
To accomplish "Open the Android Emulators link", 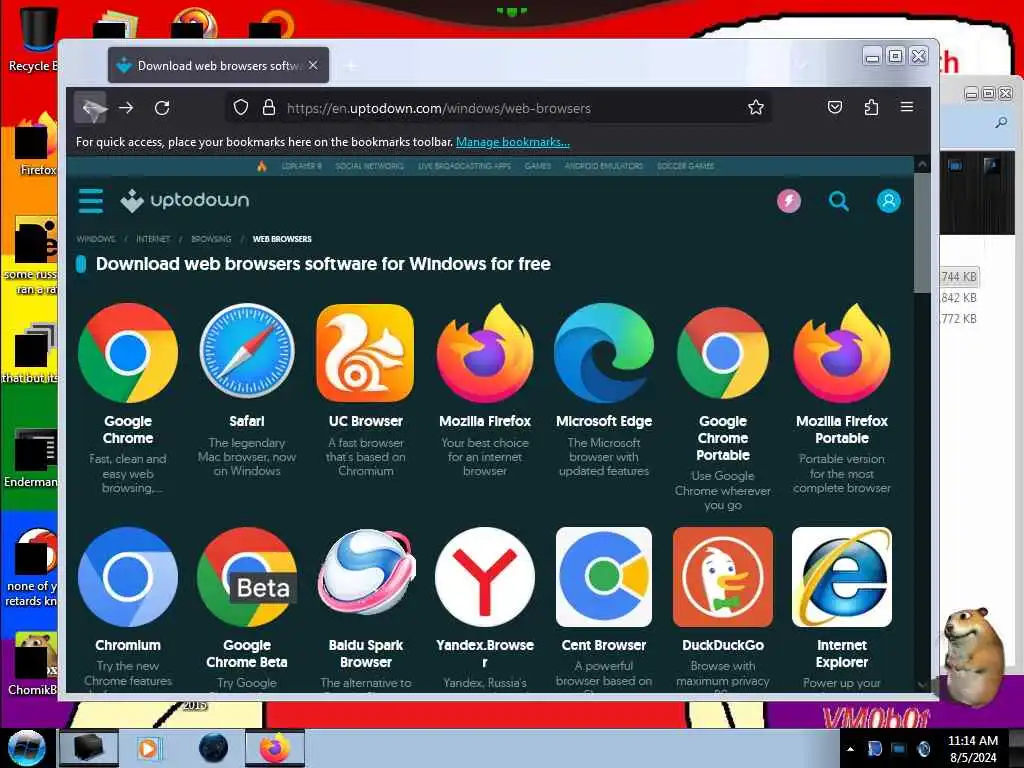I will [603, 166].
